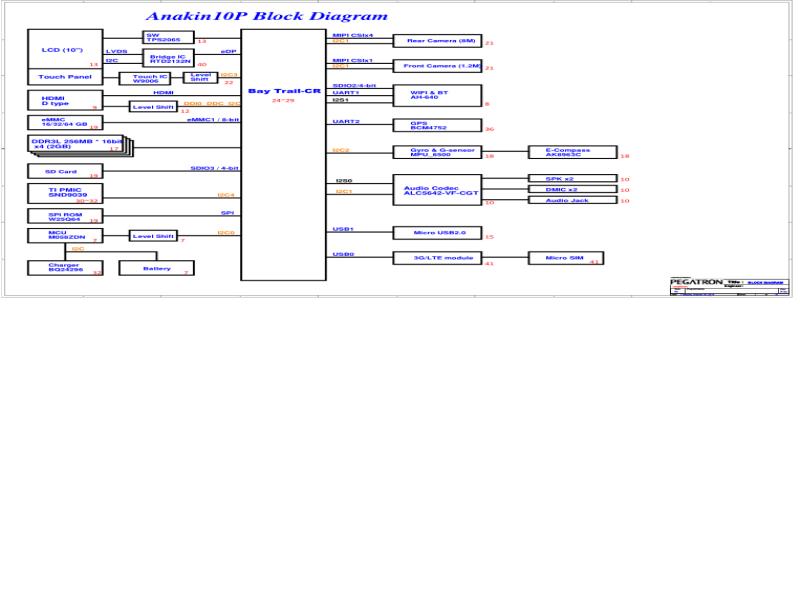The height and width of the screenshot is (600, 800).
Task: Select the "SD Card" block
Action: [x=65, y=171]
